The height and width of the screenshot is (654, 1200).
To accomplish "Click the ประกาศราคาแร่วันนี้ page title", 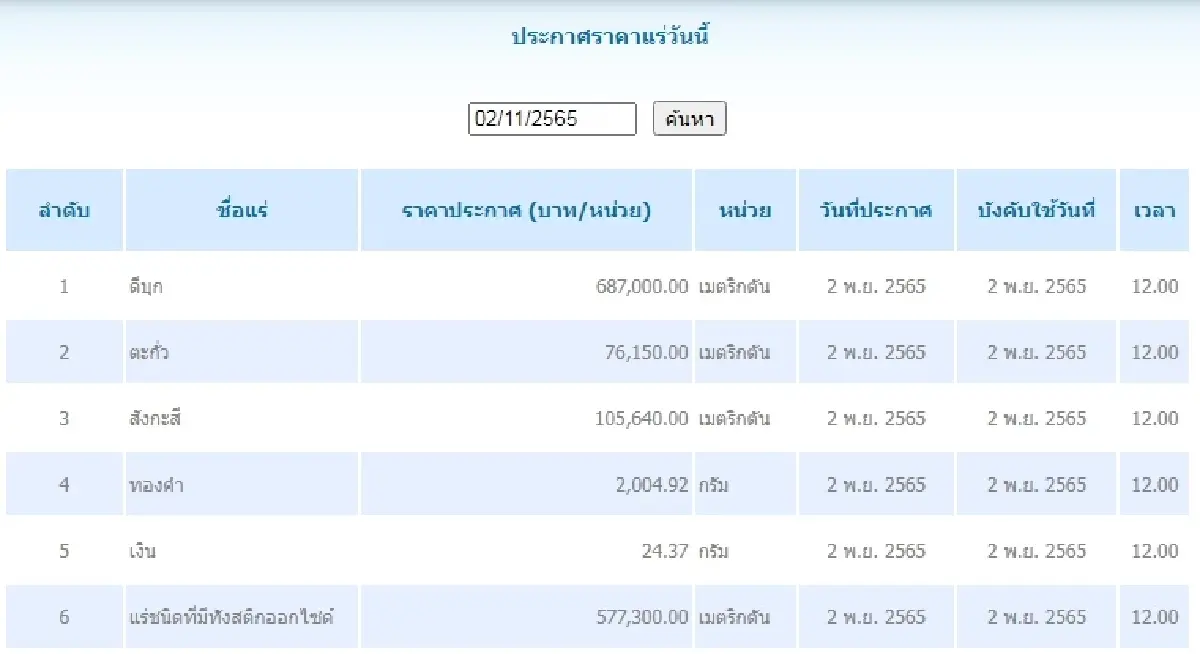I will click(609, 38).
